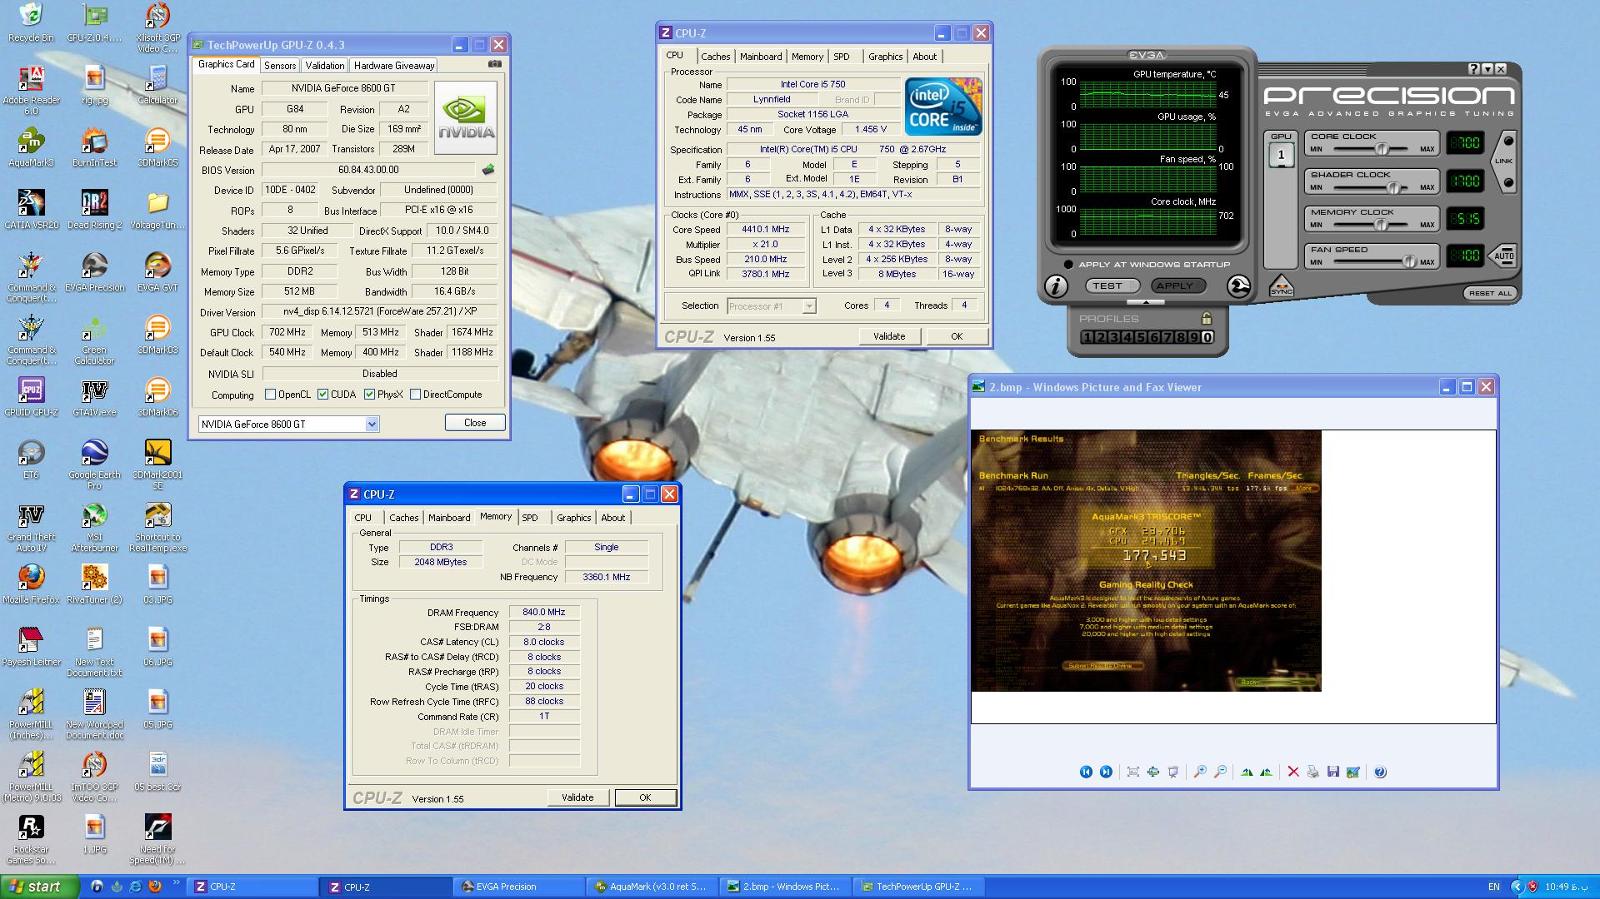Viewport: 1600px width, 899px height.
Task: Collapse profiles panel using the up-arrow tab
Action: pos(1146,302)
